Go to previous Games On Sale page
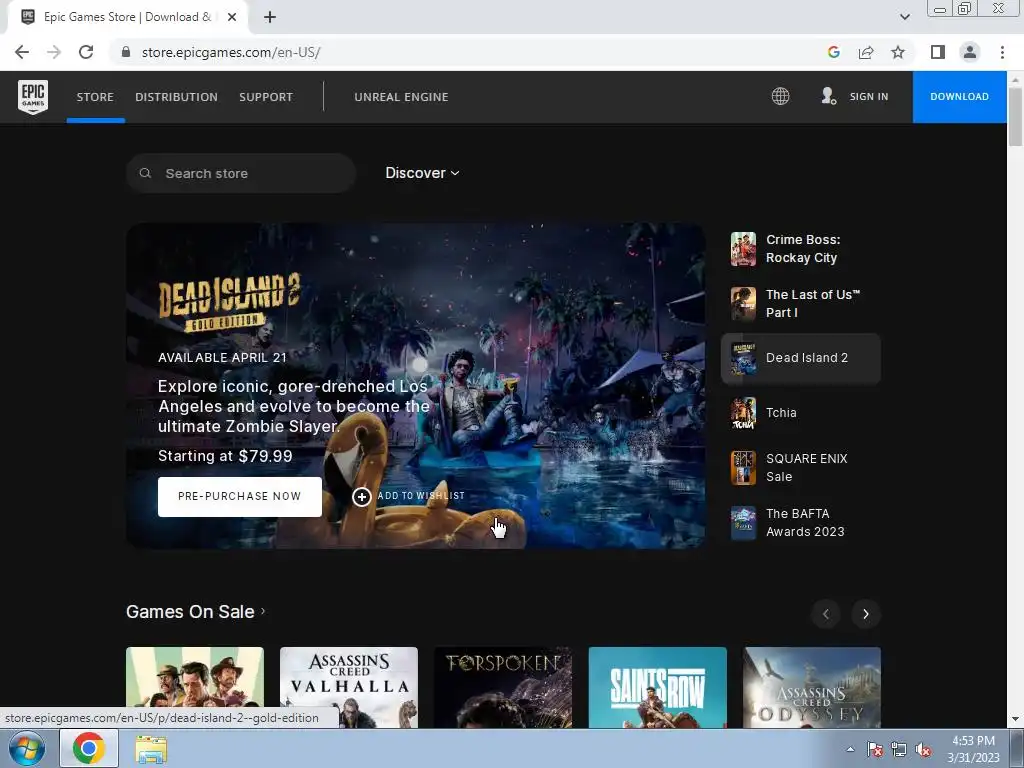Viewport: 1024px width, 768px height. pos(825,614)
